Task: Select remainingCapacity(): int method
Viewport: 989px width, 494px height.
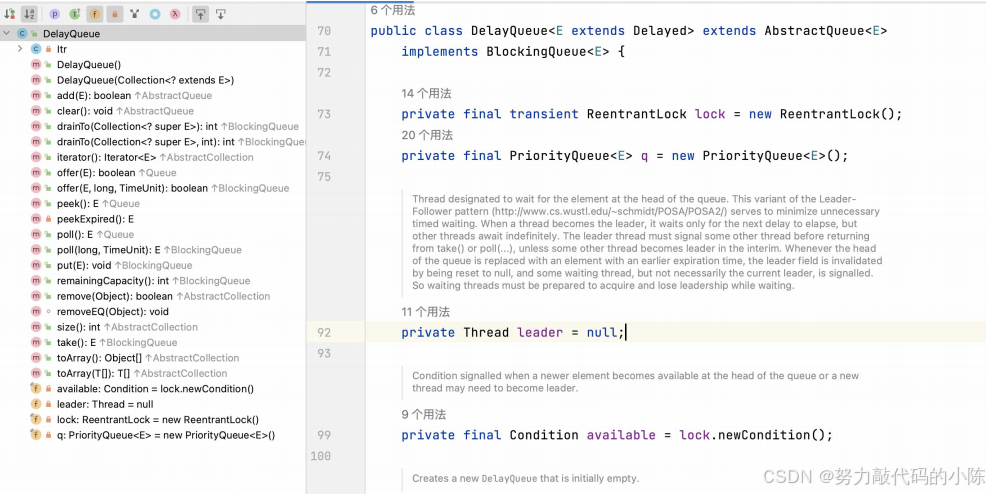Action: pyautogui.click(x=153, y=281)
